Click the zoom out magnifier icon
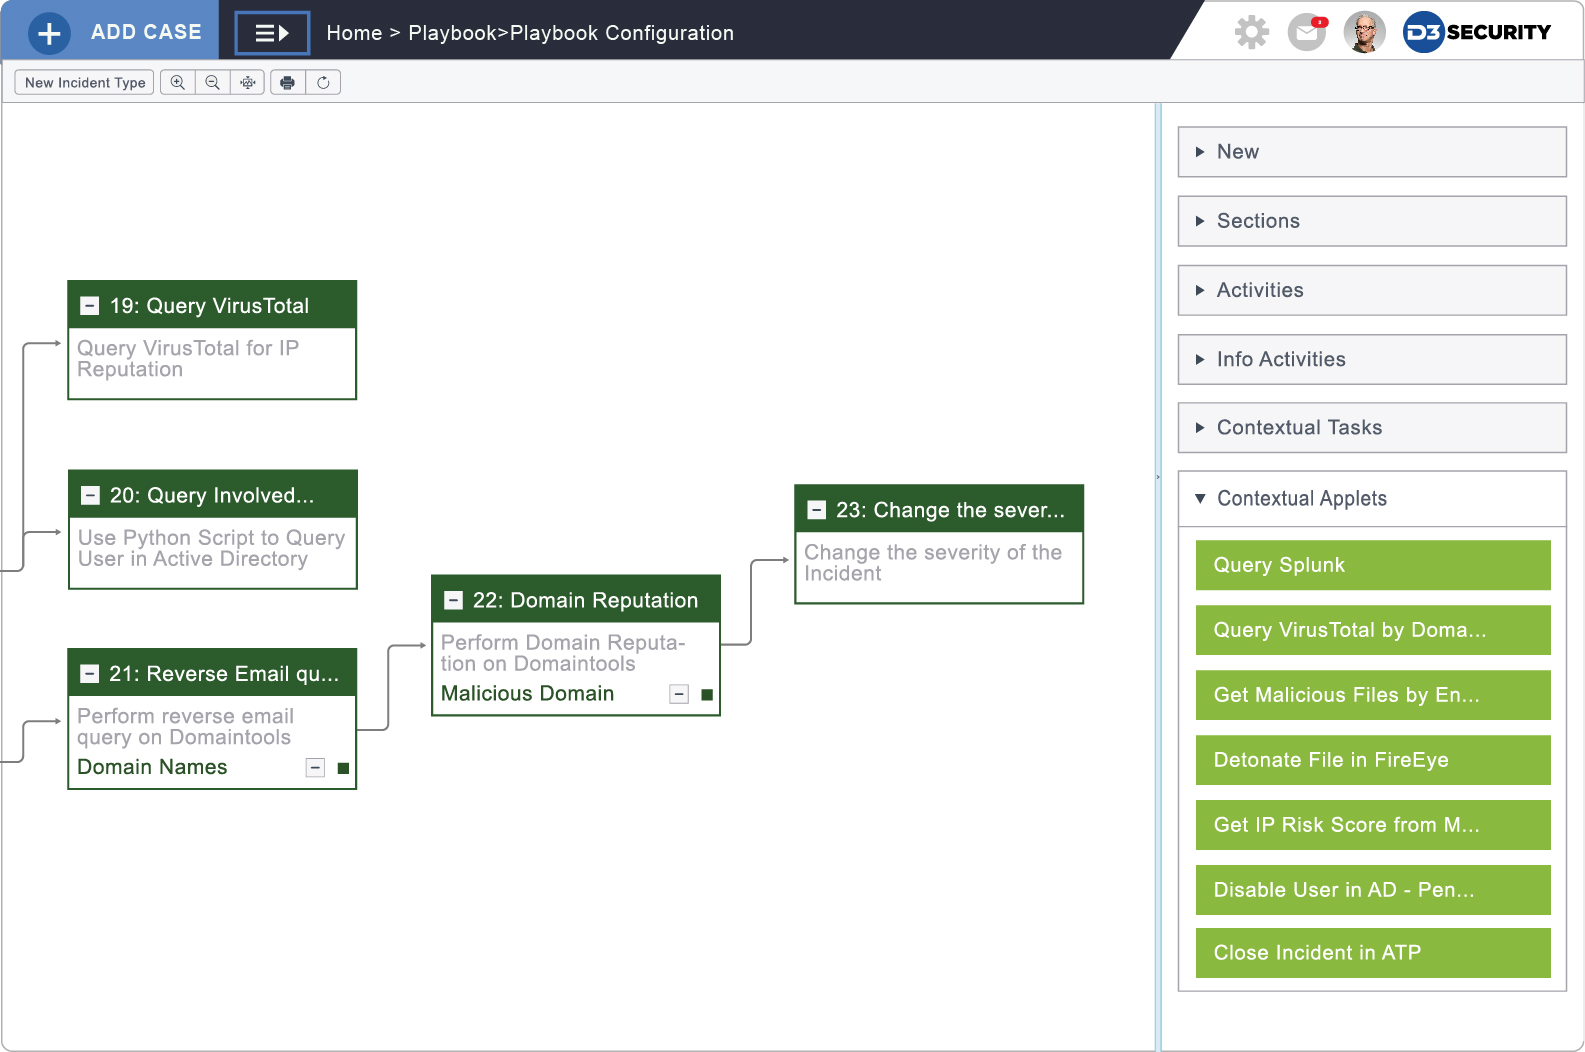The height and width of the screenshot is (1052, 1585). click(x=212, y=82)
